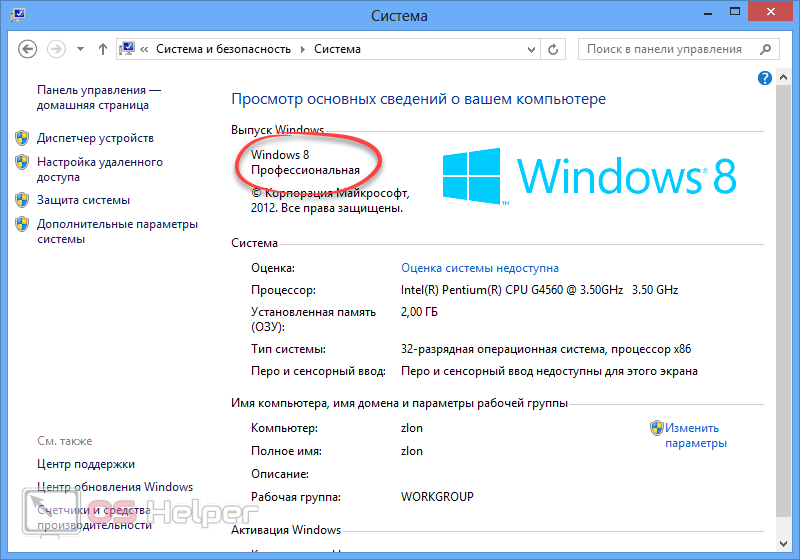Go back with the Back arrow button
The width and height of the screenshot is (800, 560).
(x=28, y=49)
